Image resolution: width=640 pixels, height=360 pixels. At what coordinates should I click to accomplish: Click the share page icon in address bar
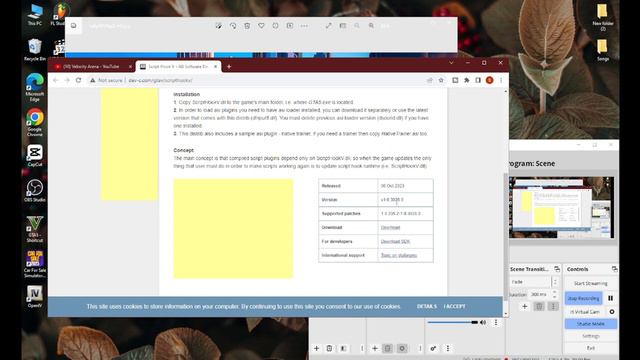point(430,80)
